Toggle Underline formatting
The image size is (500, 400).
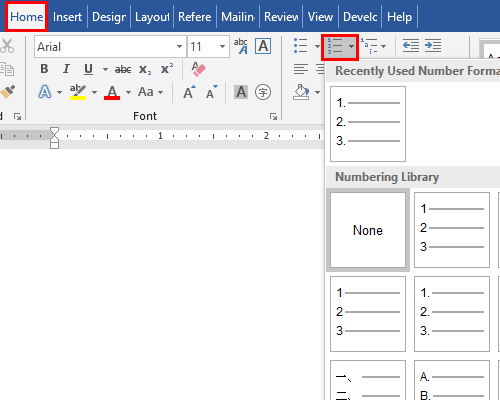pos(88,69)
